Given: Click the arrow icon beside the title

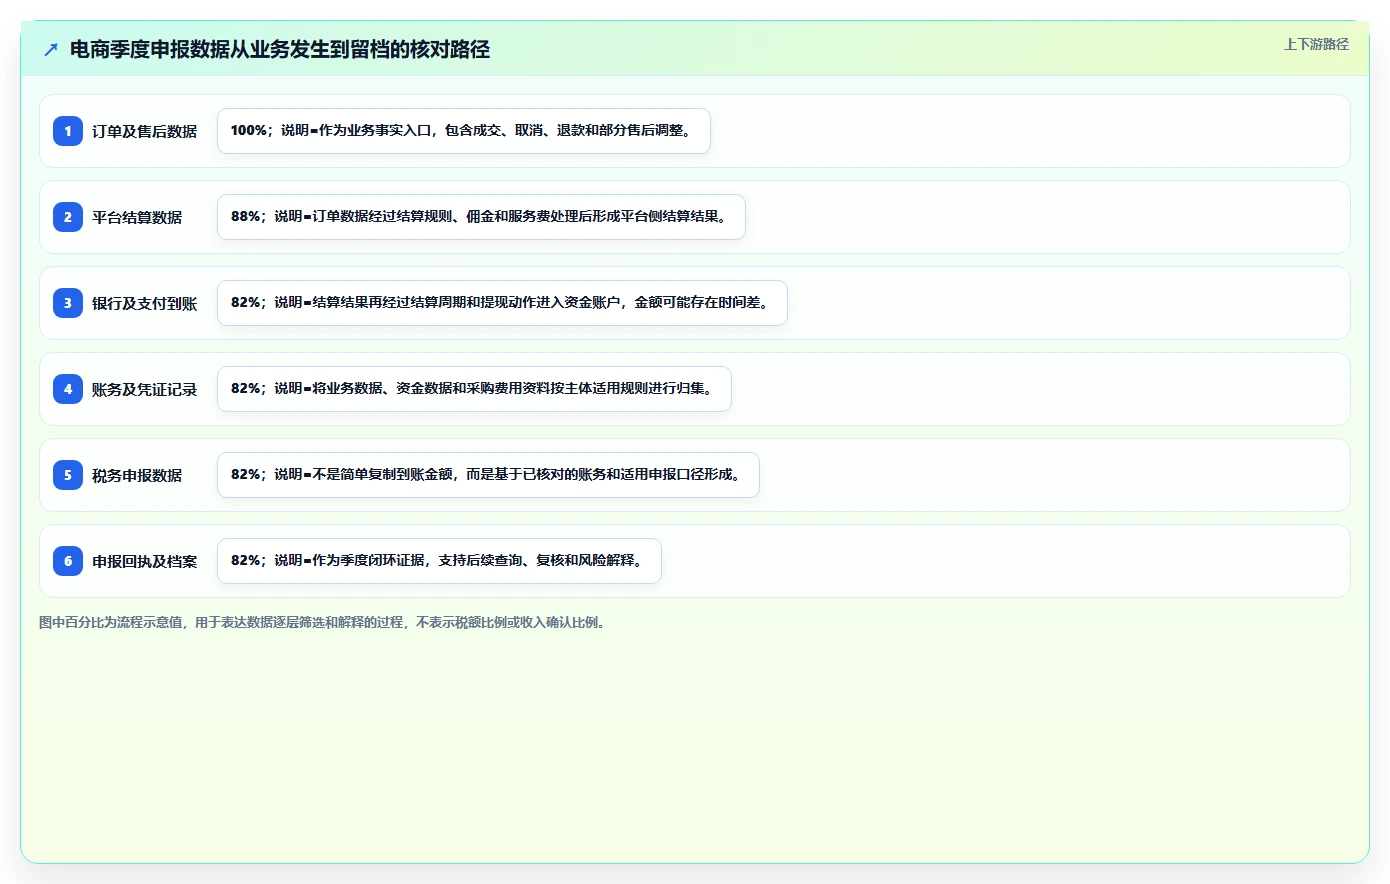Looking at the screenshot, I should (51, 49).
